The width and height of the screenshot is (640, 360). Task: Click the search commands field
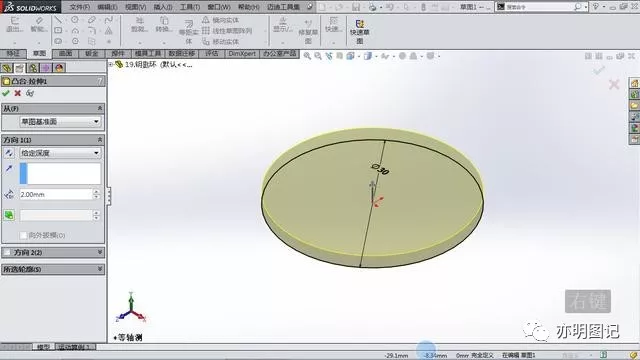click(540, 7)
